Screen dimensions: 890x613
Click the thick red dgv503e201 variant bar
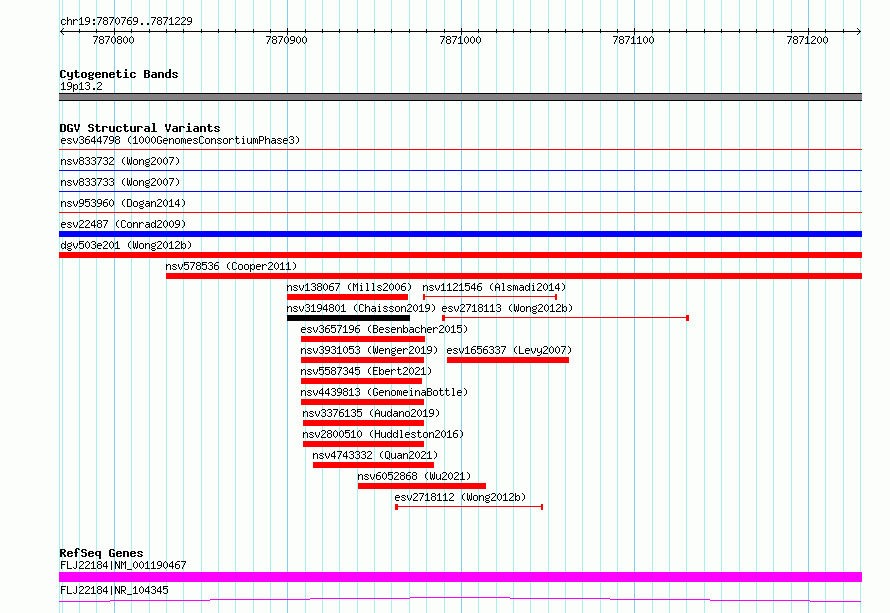[x=460, y=255]
